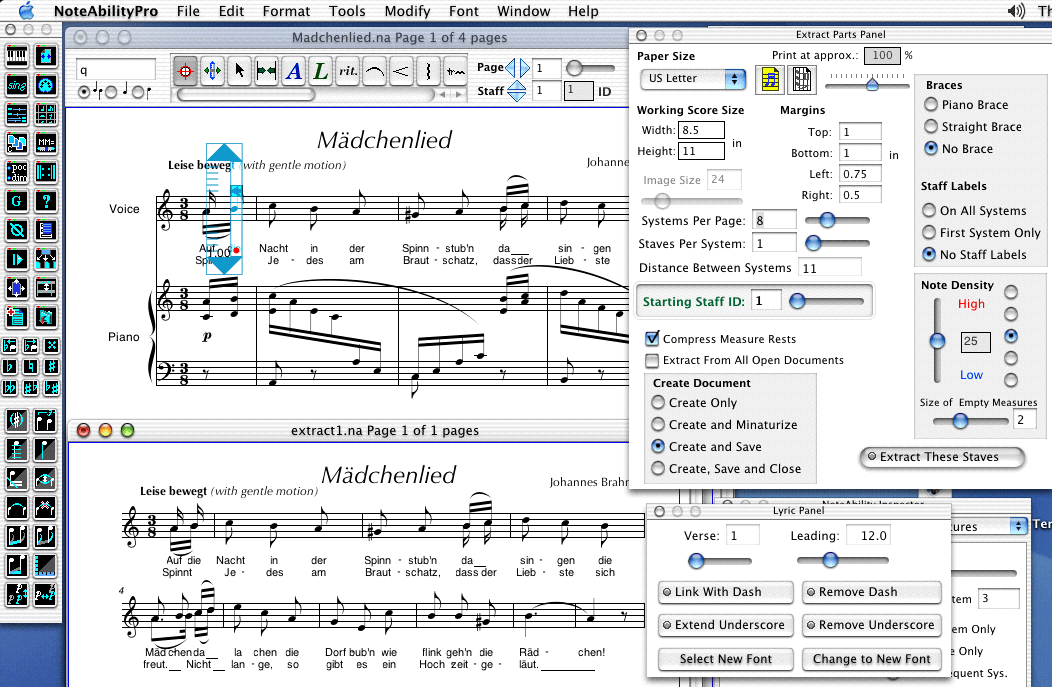Viewport: 1052px width, 687px height.
Task: Click the rit. tempo marking tool
Action: pos(348,70)
